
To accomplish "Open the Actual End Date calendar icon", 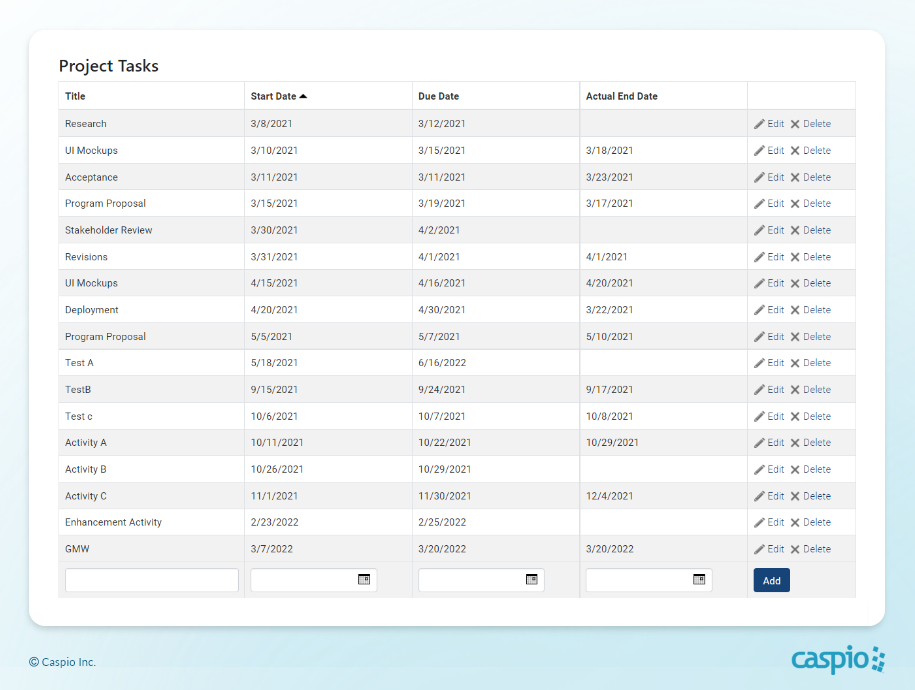I will pyautogui.click(x=699, y=579).
